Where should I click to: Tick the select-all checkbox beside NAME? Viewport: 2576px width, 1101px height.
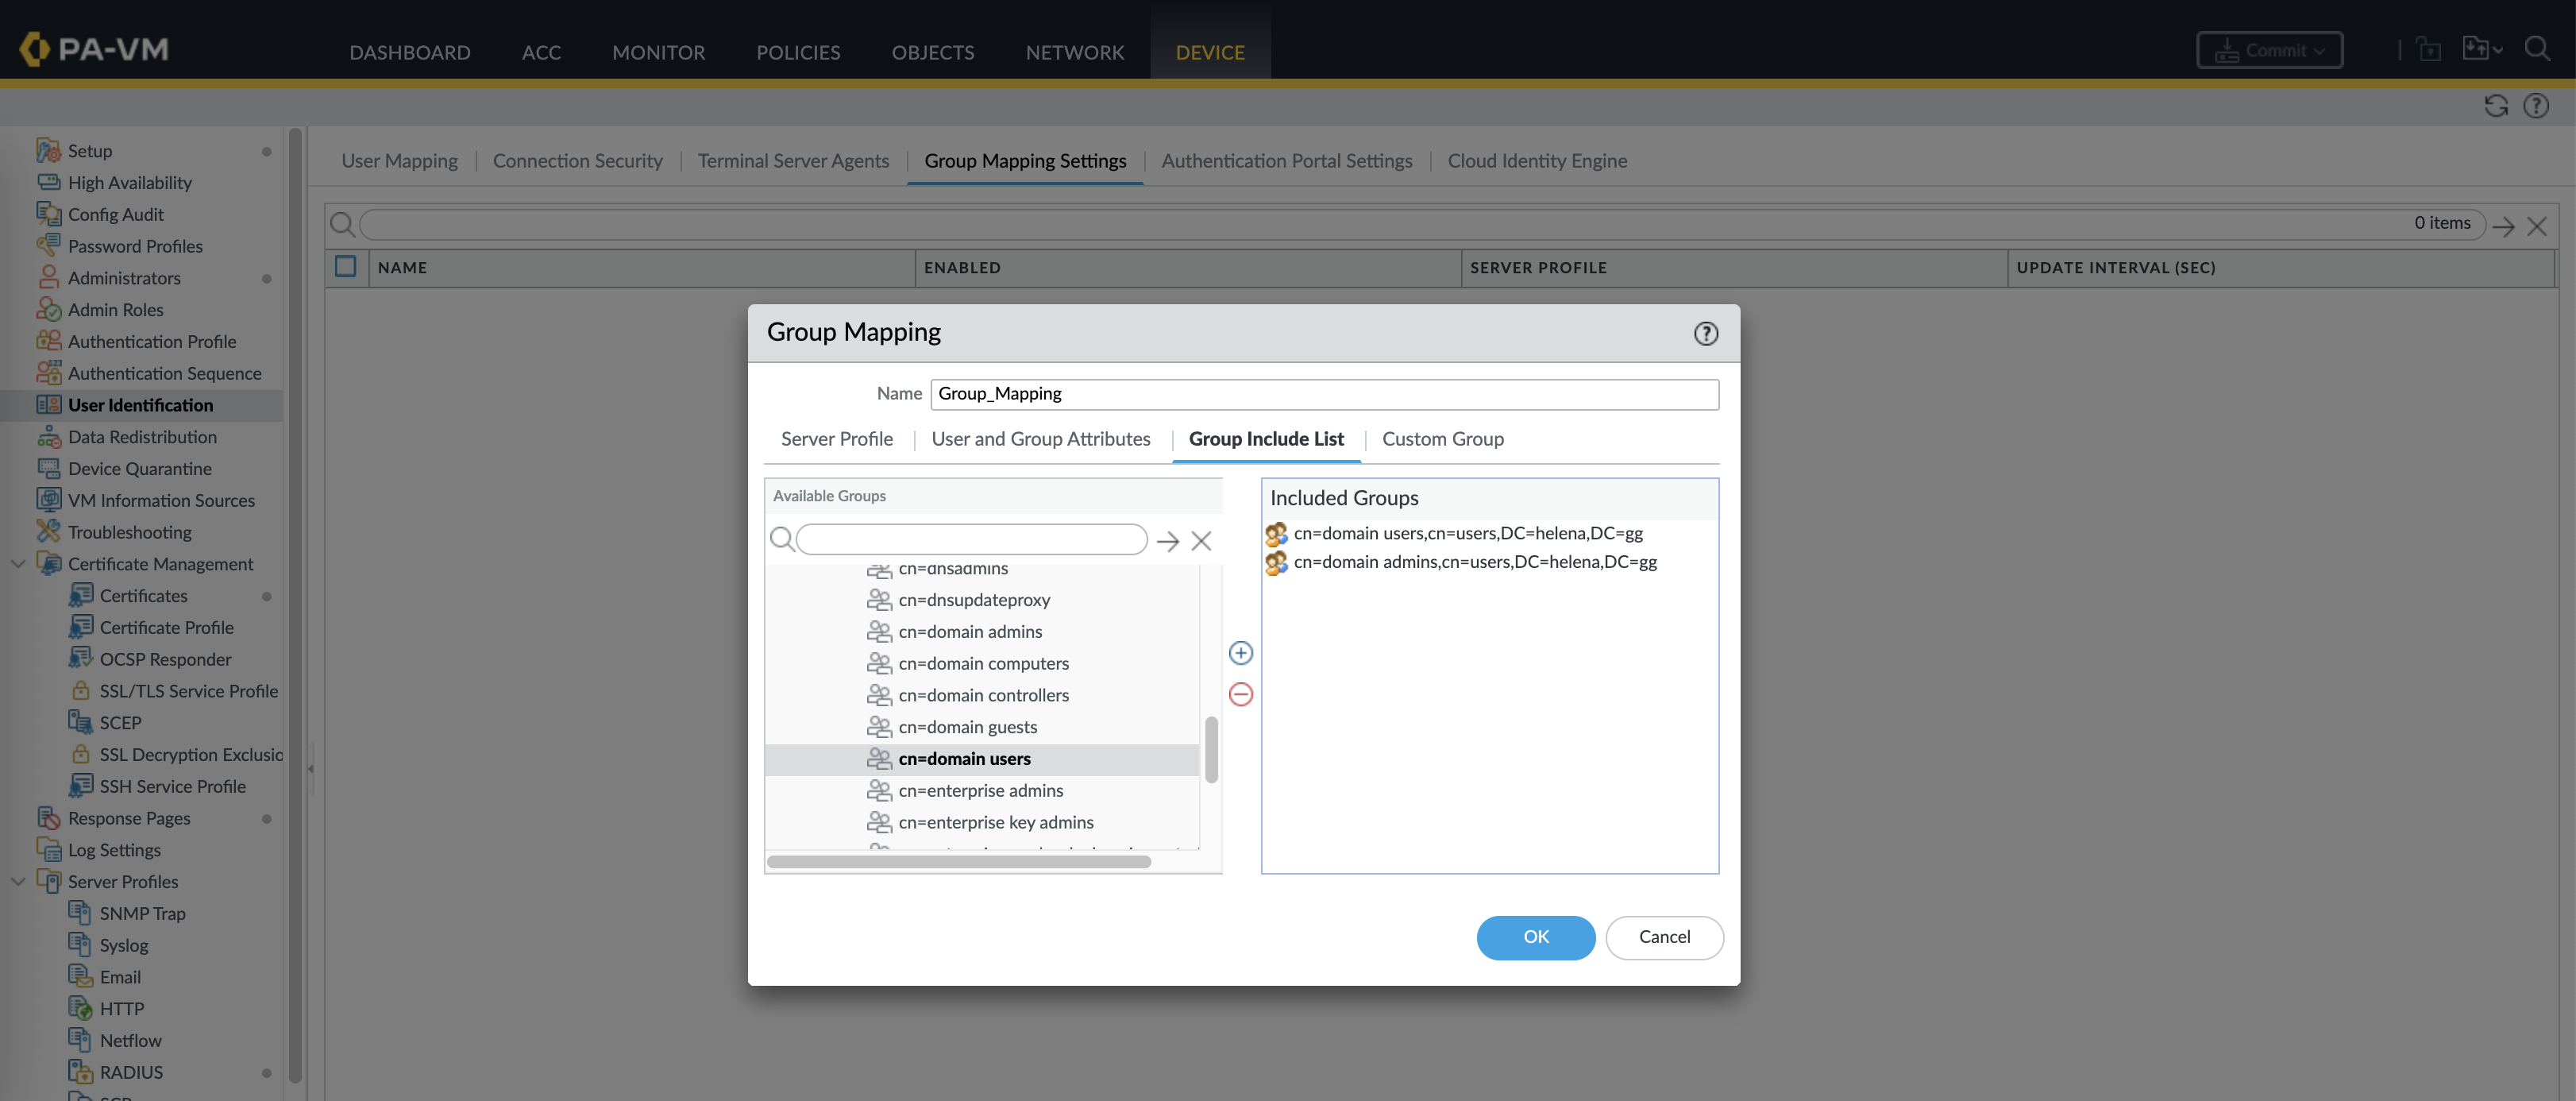(x=346, y=267)
